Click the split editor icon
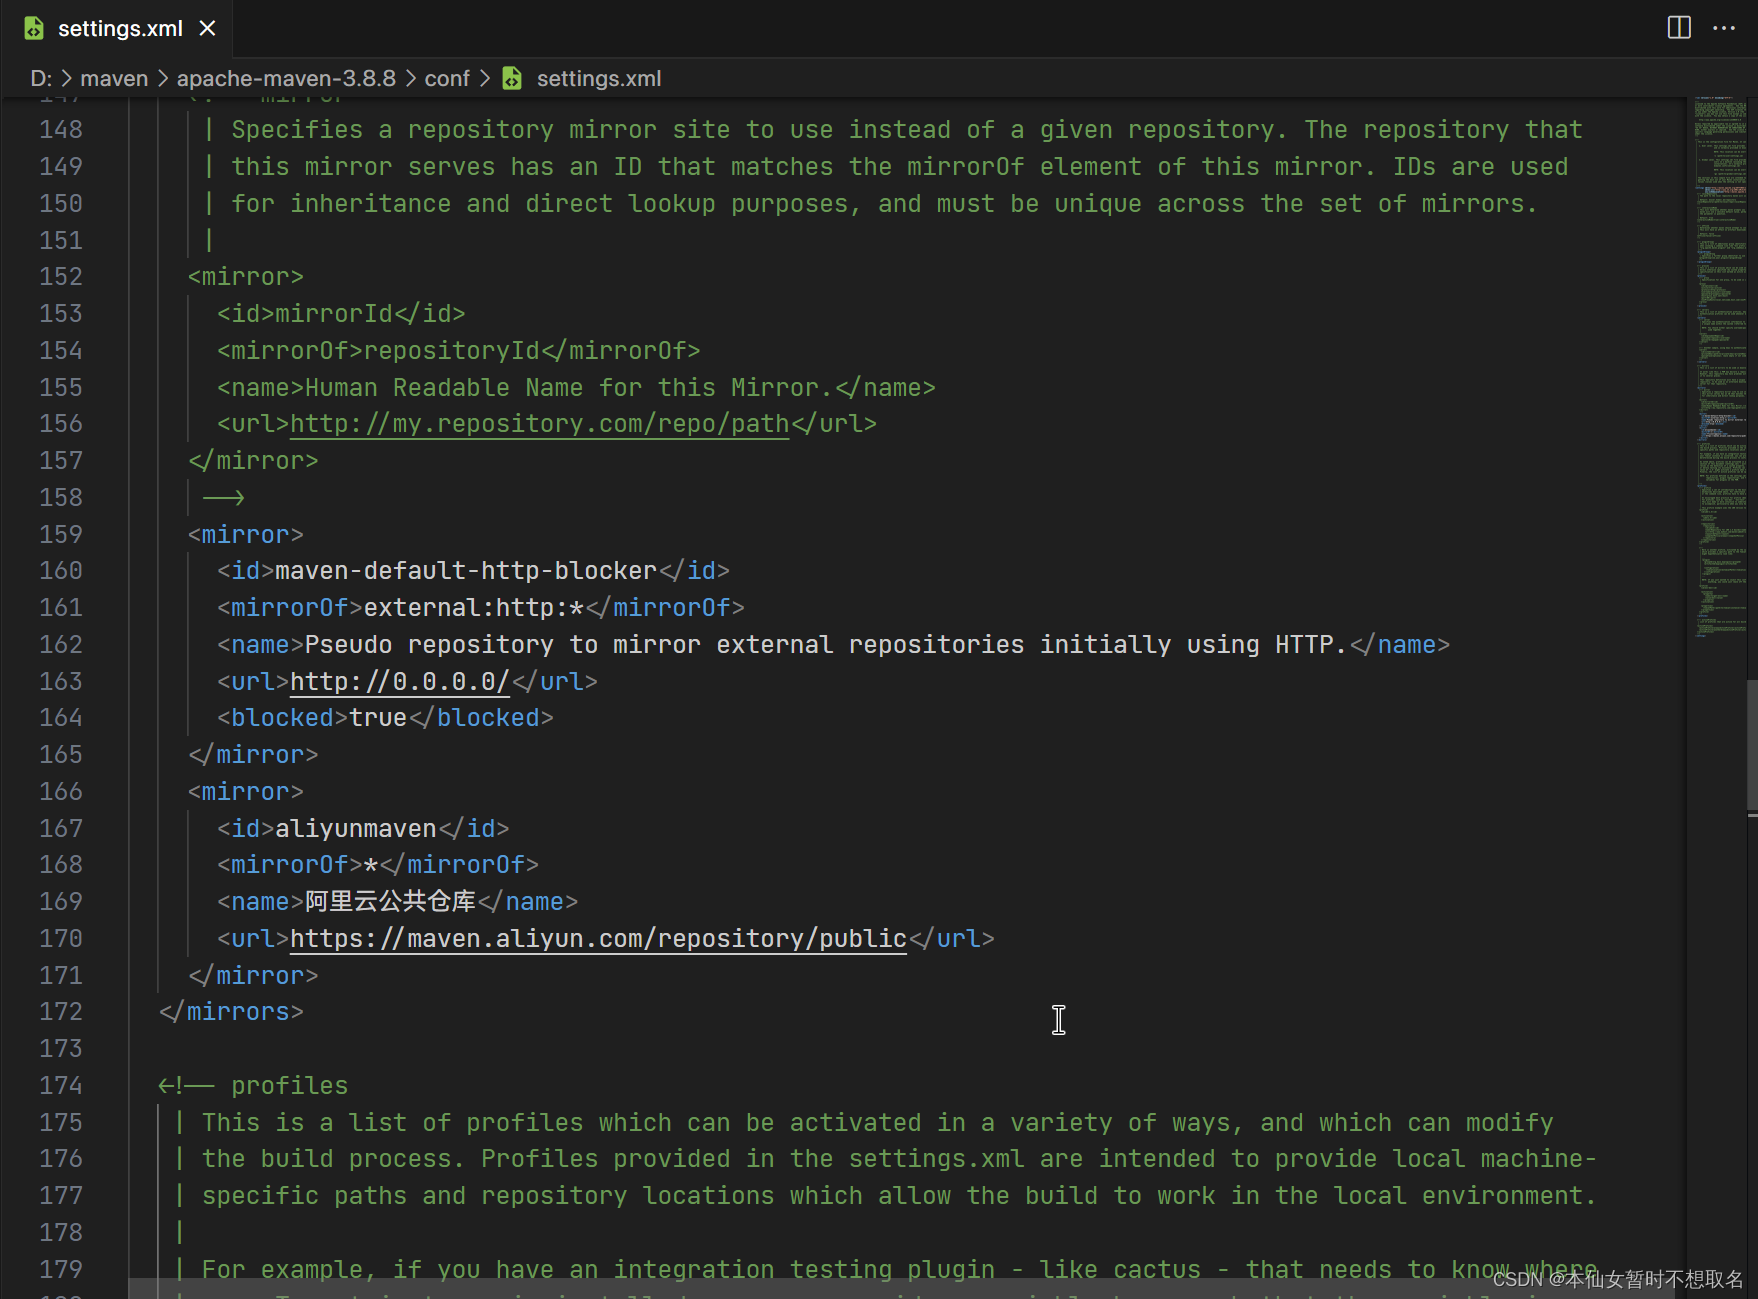1758x1299 pixels. (x=1679, y=28)
